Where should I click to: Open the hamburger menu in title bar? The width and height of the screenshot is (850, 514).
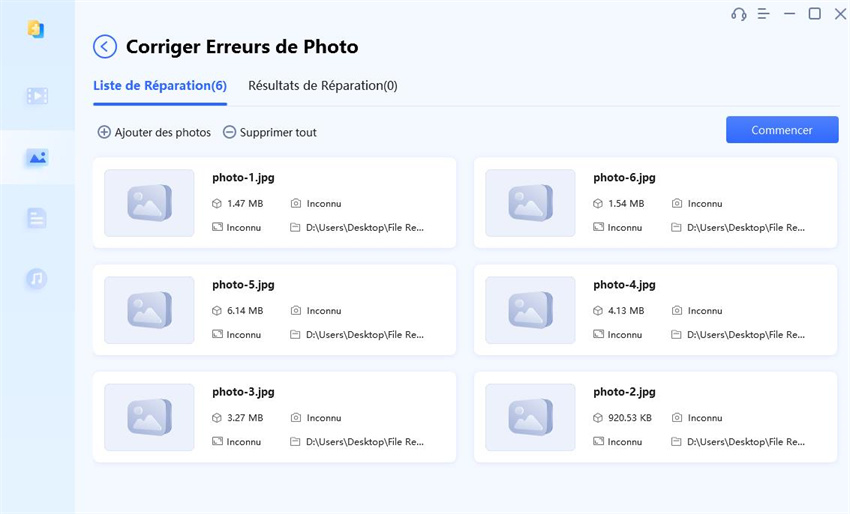pyautogui.click(x=764, y=14)
